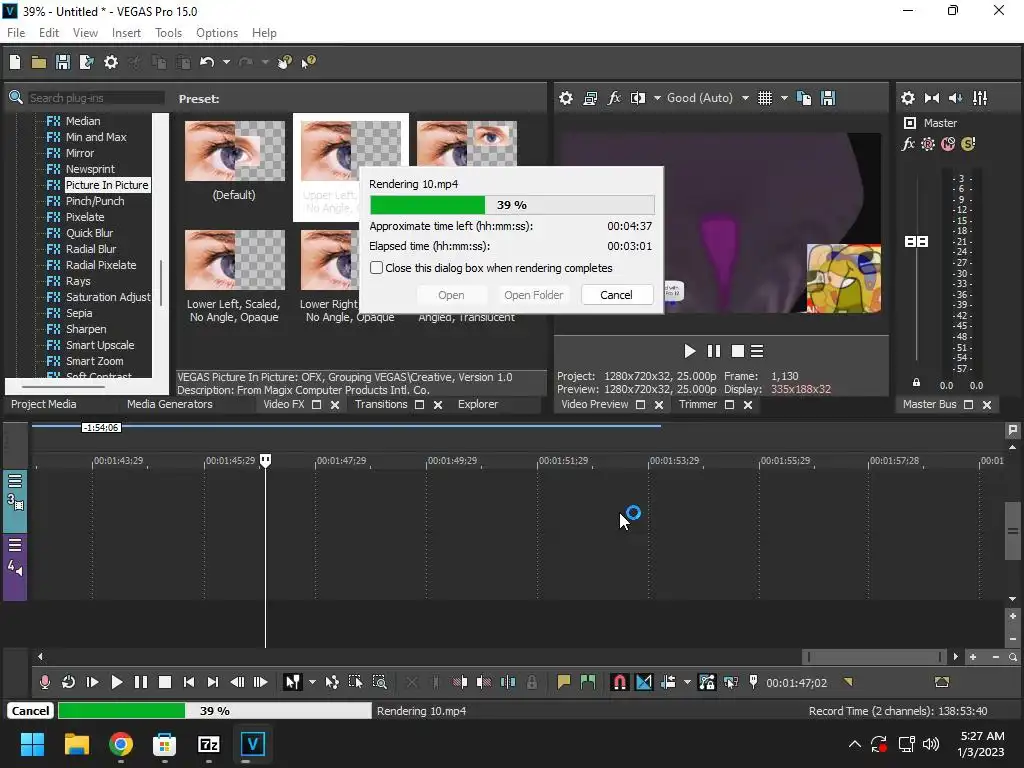Open track 4 hamburger menu
Viewport: 1024px width, 768px height.
(x=15, y=545)
